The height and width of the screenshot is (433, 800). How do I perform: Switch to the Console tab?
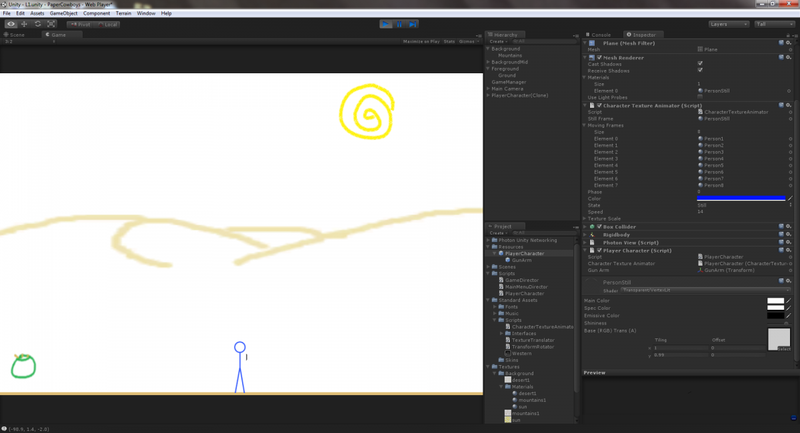tap(598, 35)
